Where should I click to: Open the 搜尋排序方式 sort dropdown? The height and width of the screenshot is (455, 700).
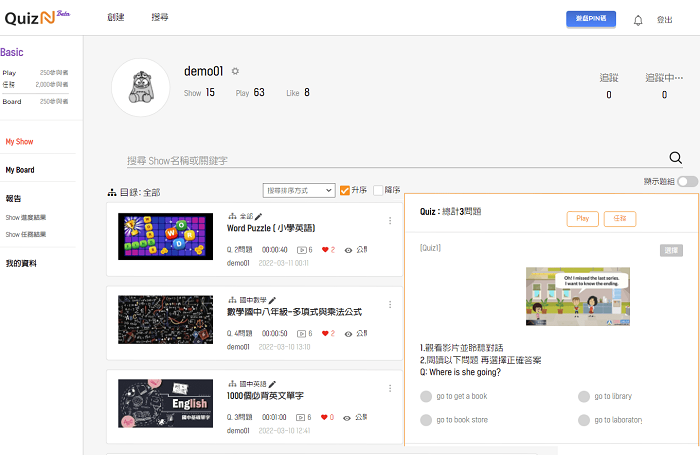298,190
